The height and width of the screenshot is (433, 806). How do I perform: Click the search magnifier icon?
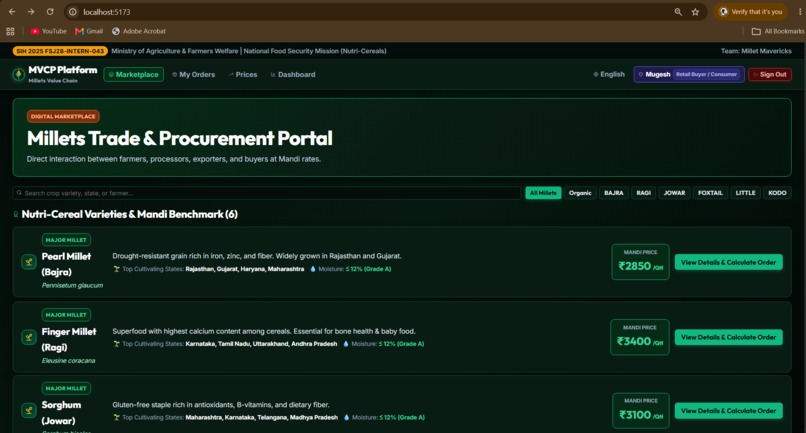(x=19, y=193)
